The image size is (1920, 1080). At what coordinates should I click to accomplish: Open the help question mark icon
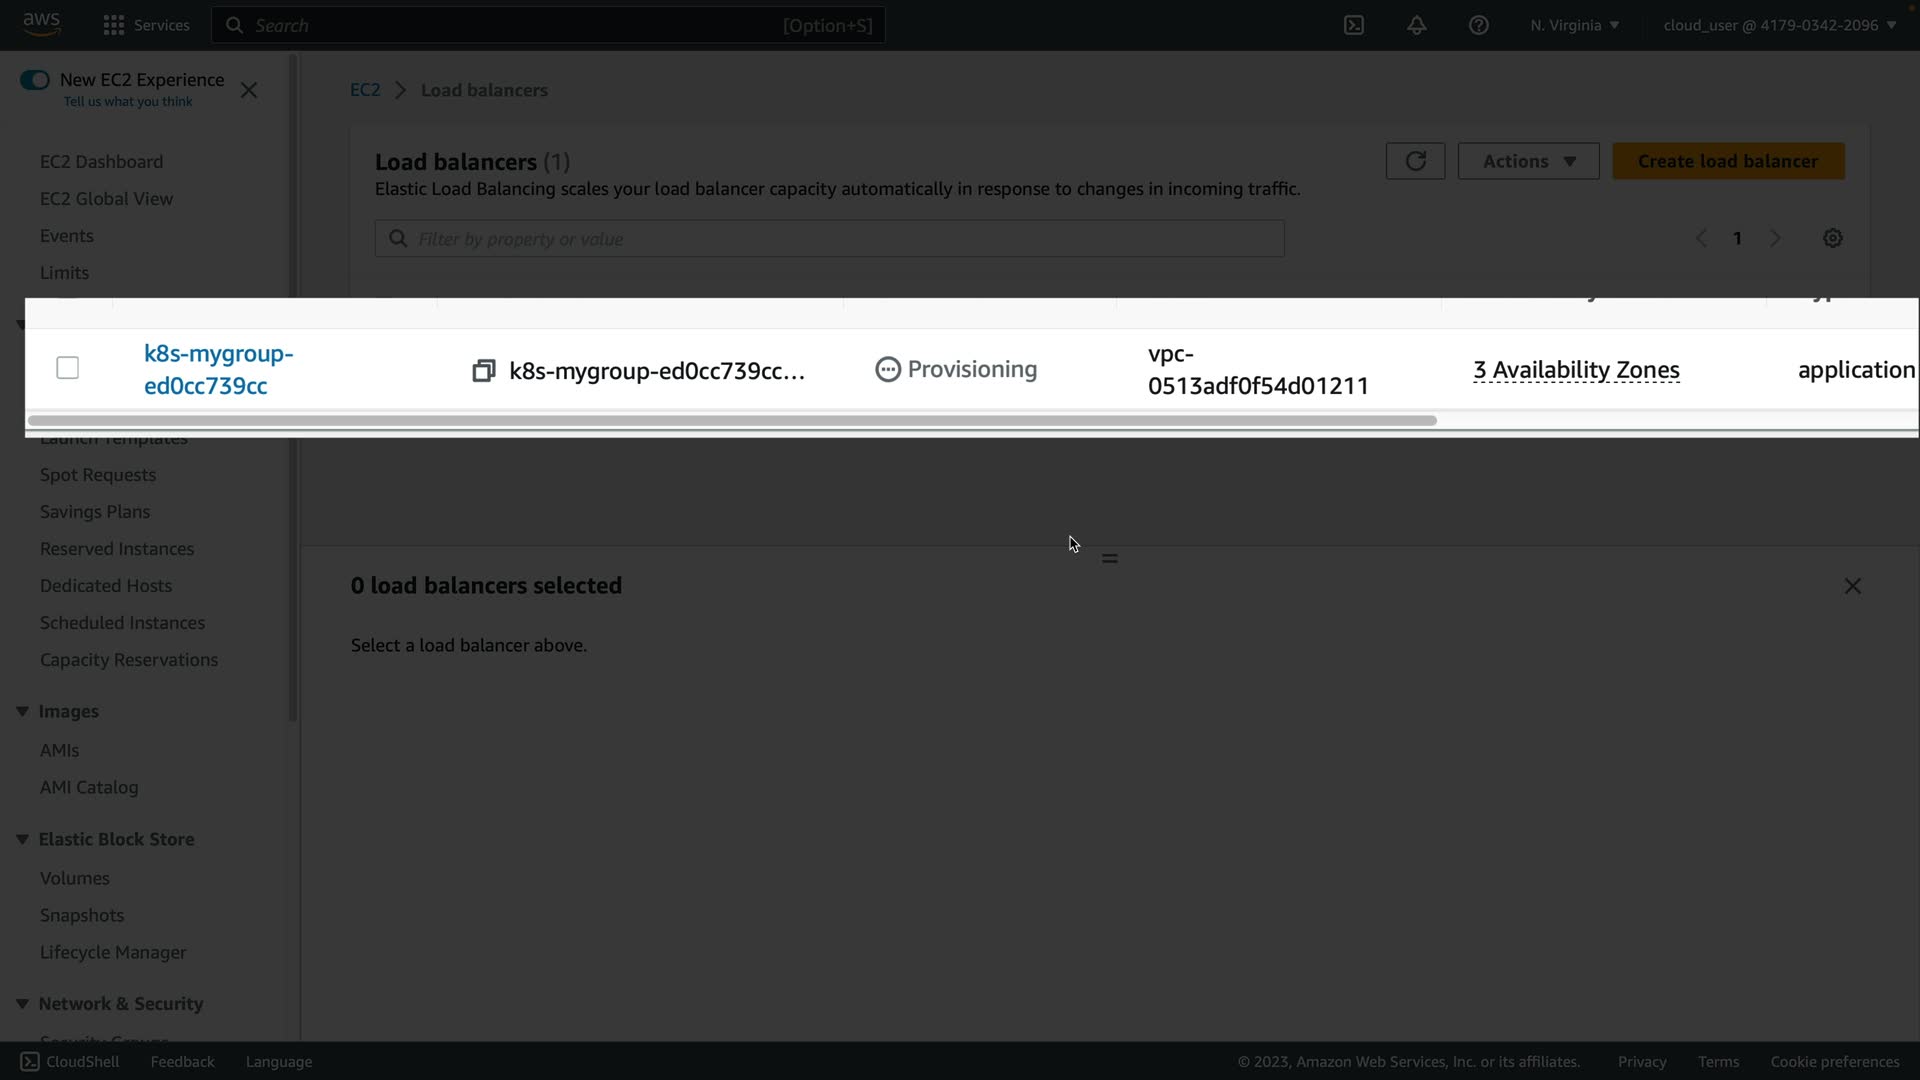tap(1478, 25)
